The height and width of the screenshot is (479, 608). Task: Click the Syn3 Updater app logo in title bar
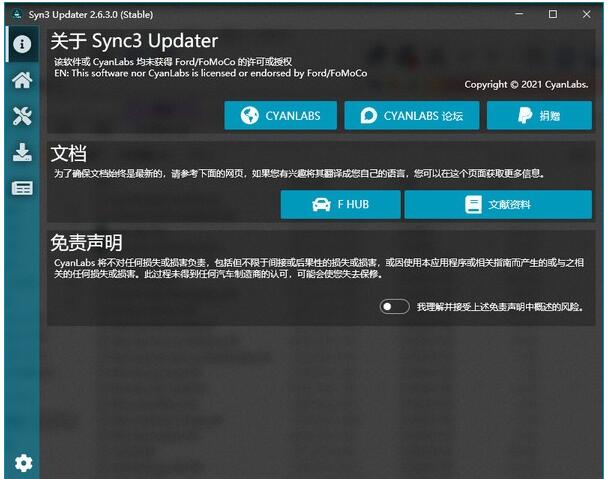tap(17, 14)
